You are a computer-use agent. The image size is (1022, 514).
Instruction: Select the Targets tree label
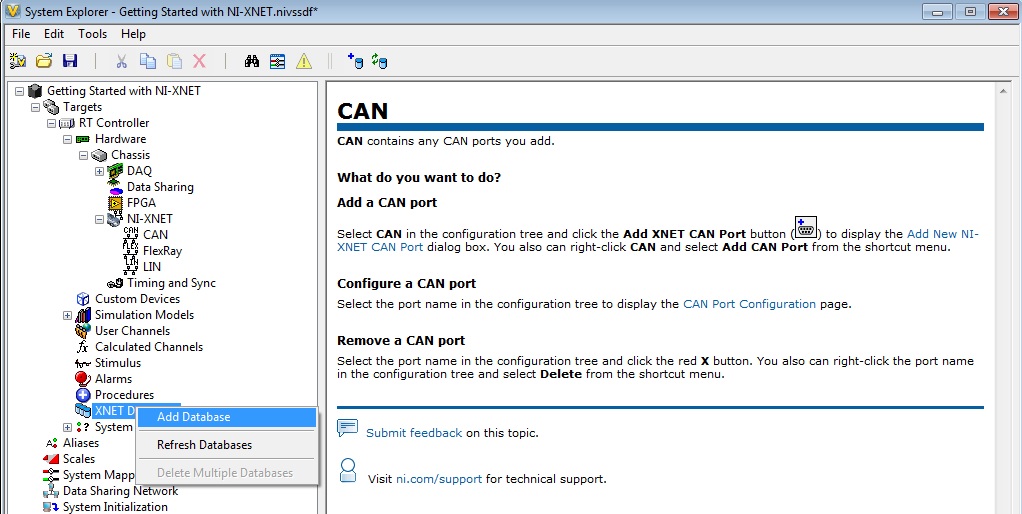82,107
